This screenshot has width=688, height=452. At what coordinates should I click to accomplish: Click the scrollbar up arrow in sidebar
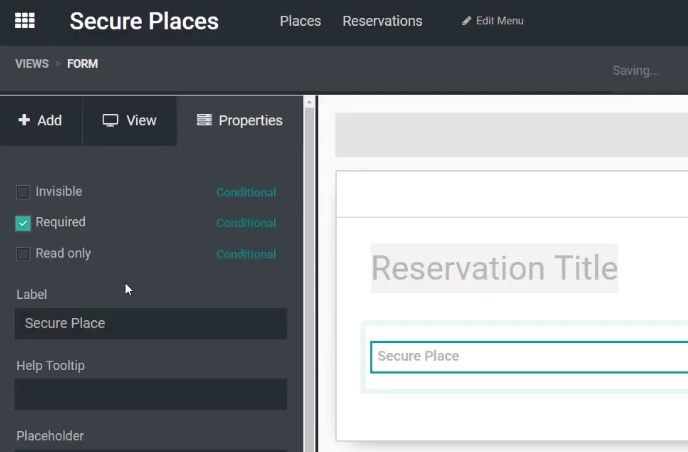point(309,102)
